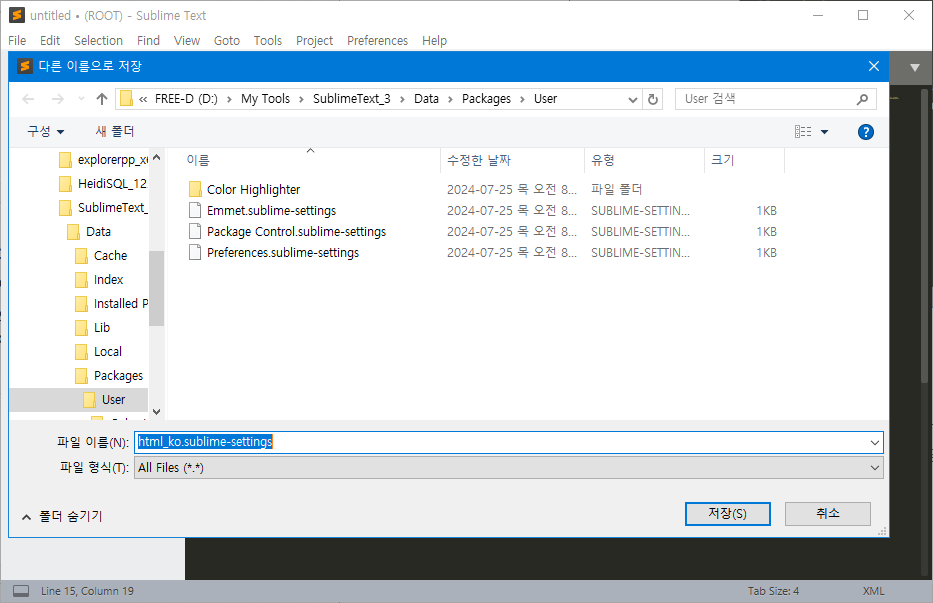Open the recent locations dropdown arrow

(82, 99)
